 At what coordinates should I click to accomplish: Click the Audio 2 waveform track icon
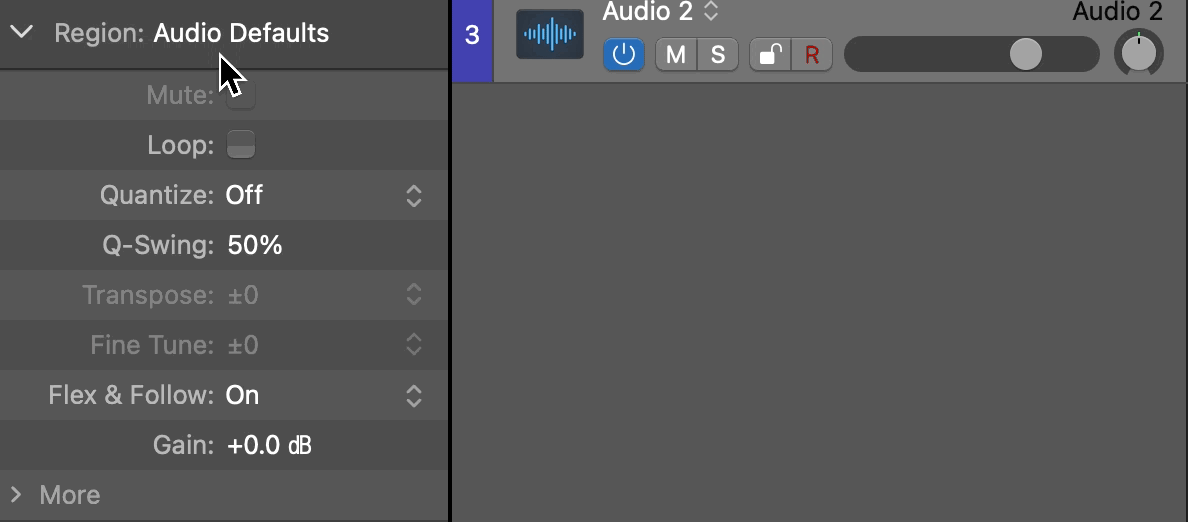pyautogui.click(x=549, y=34)
